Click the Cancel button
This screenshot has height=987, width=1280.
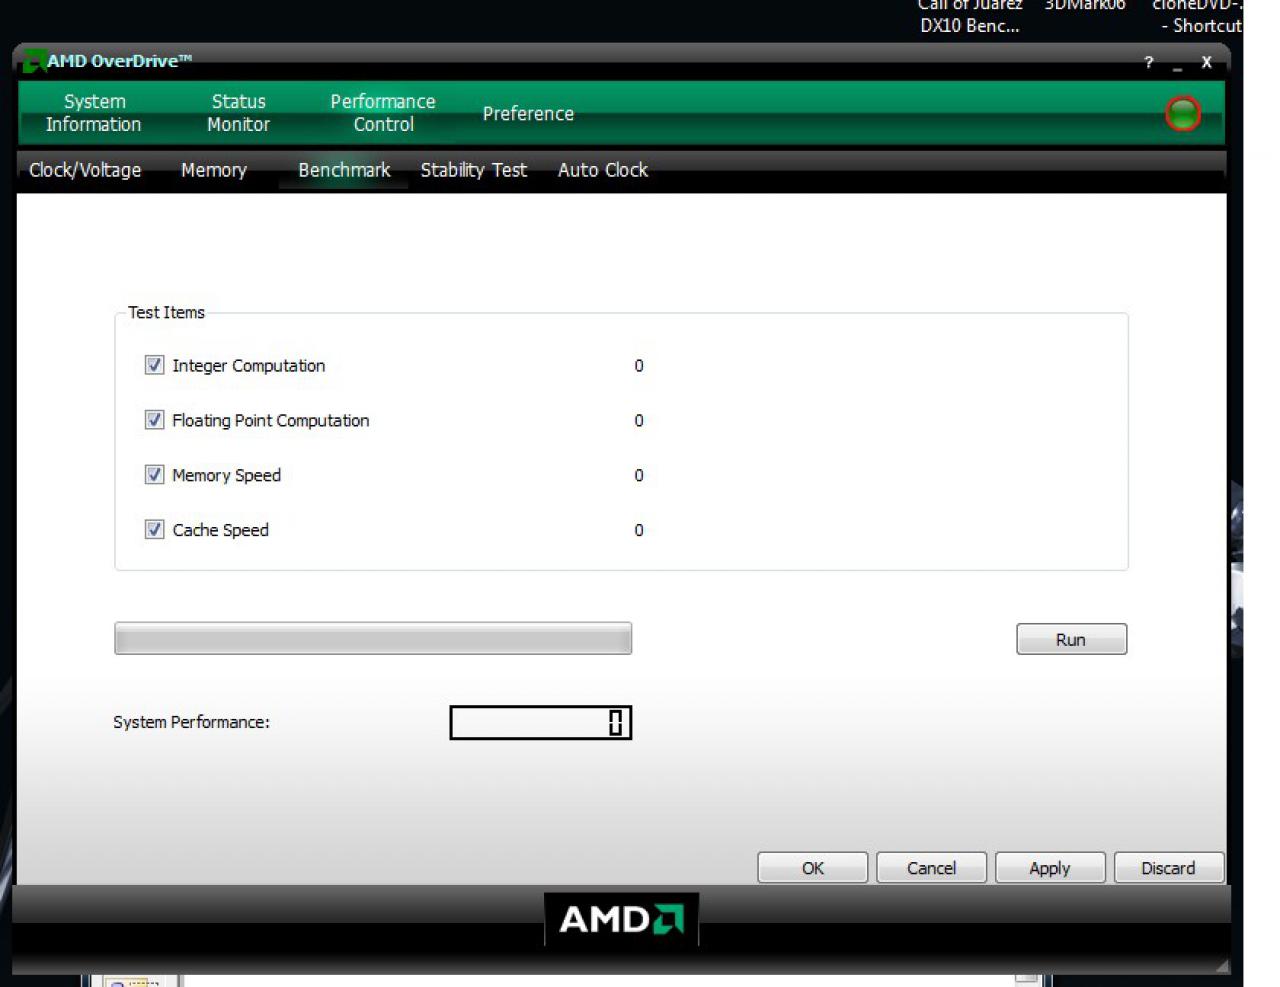click(x=931, y=868)
